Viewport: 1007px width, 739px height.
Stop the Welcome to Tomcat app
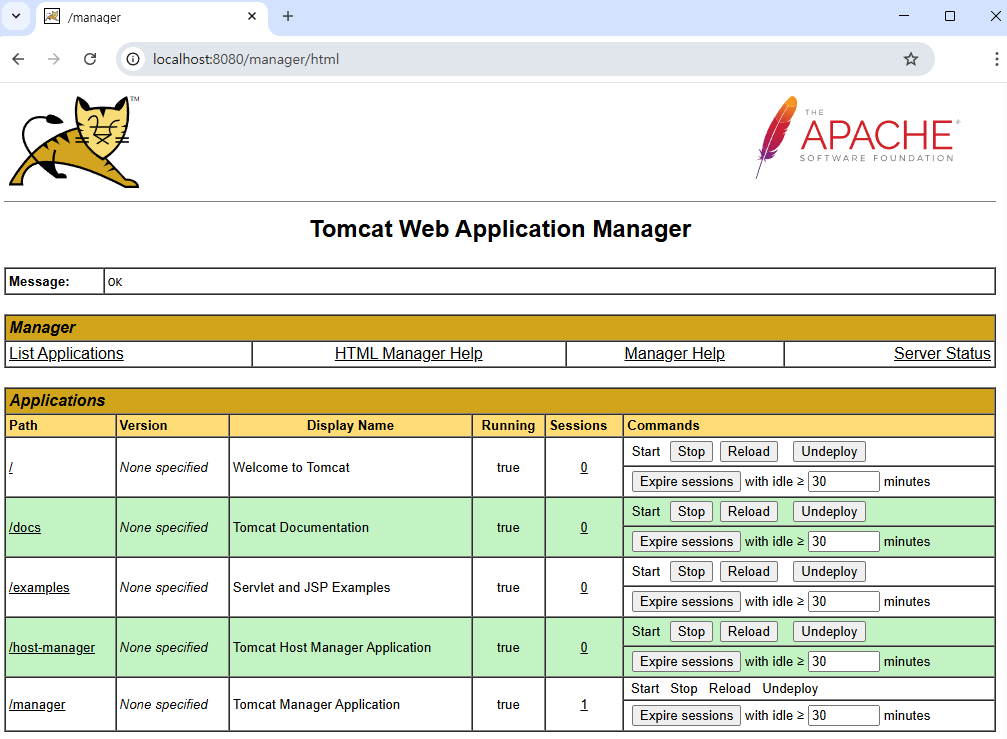tap(691, 451)
